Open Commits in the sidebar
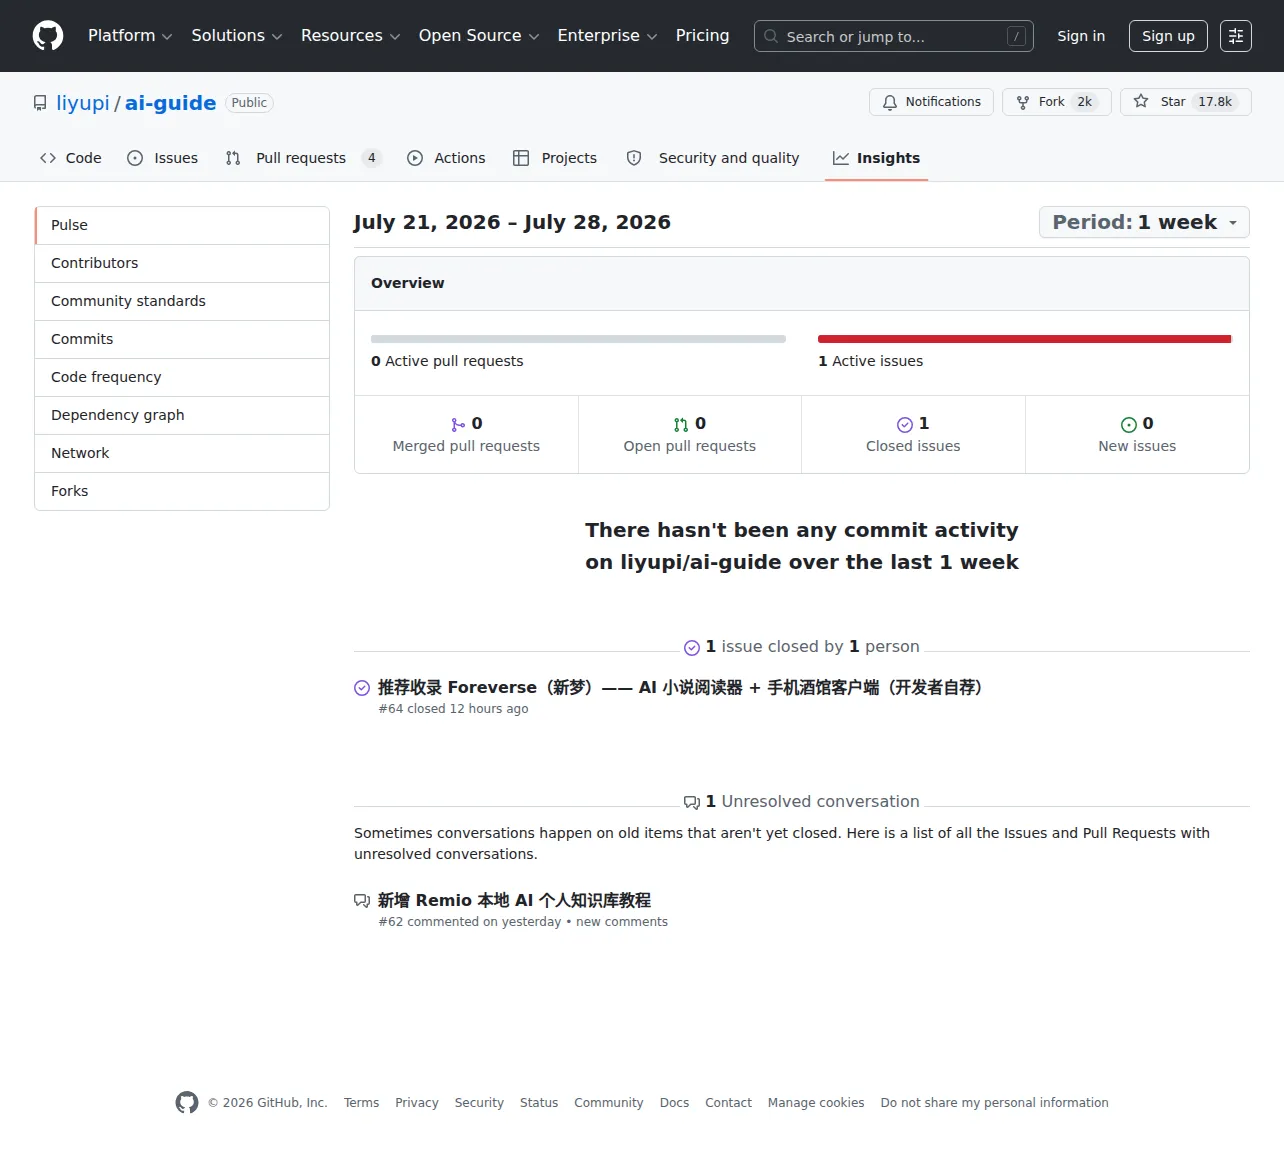 [x=182, y=340]
